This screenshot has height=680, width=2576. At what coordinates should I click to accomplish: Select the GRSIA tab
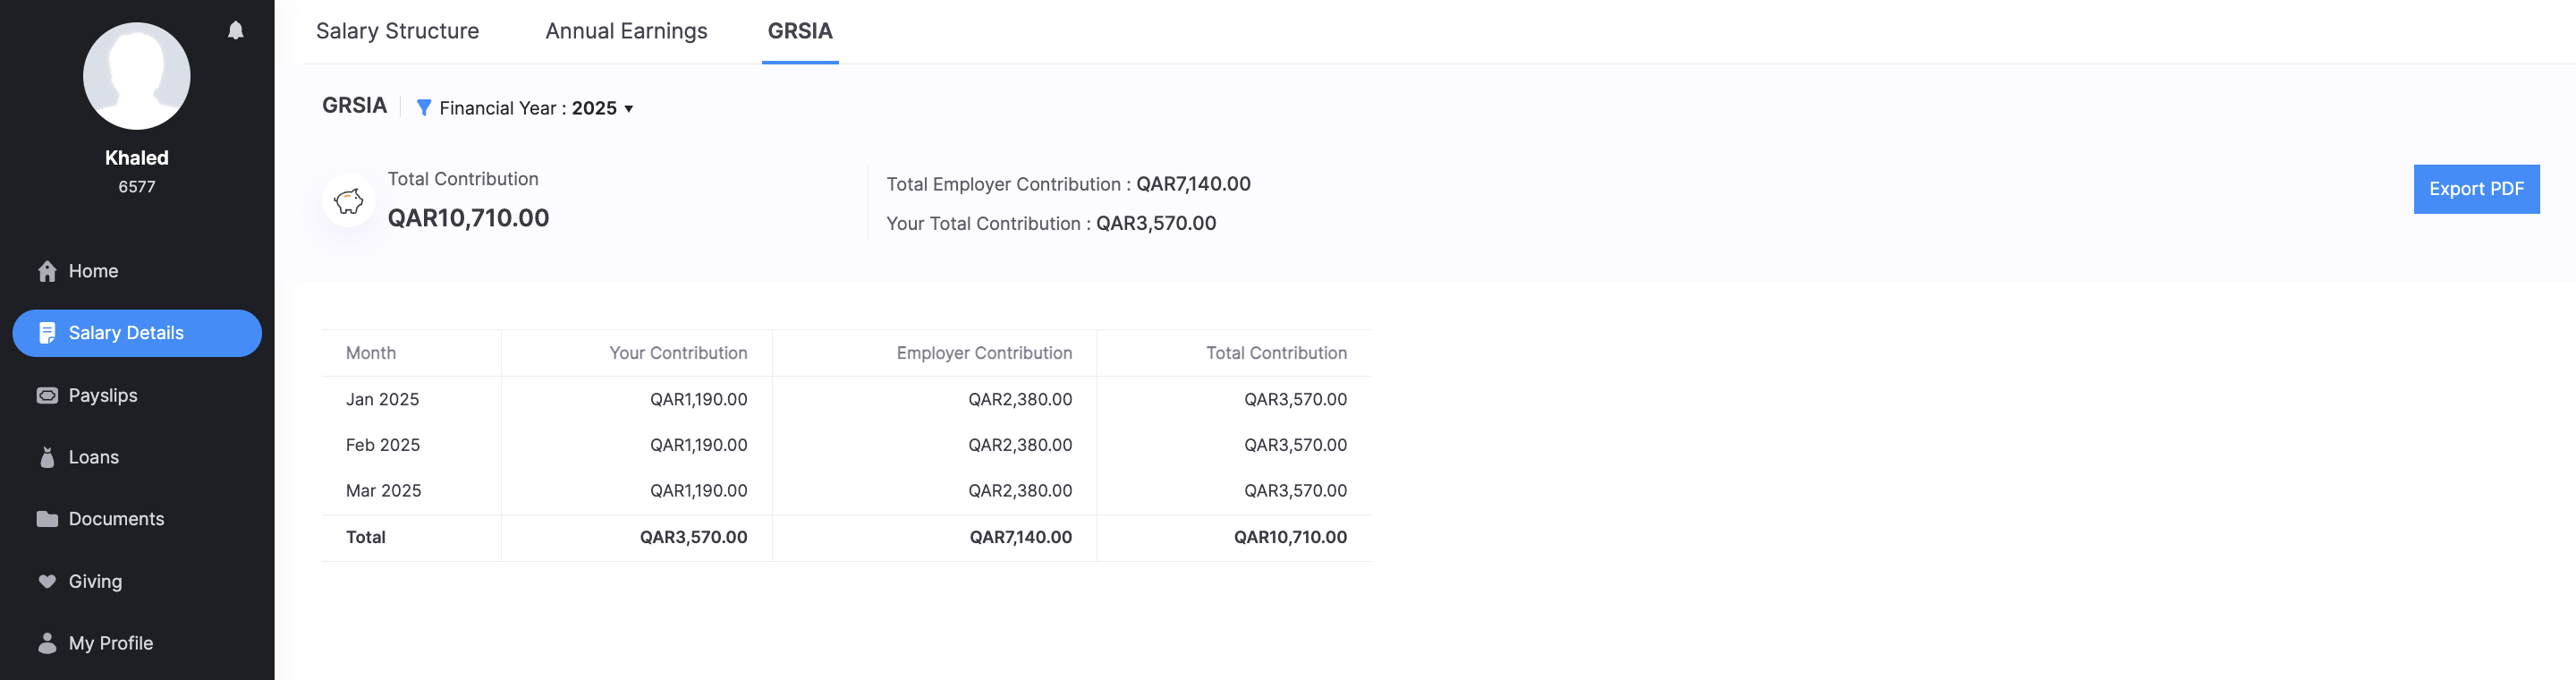click(799, 31)
